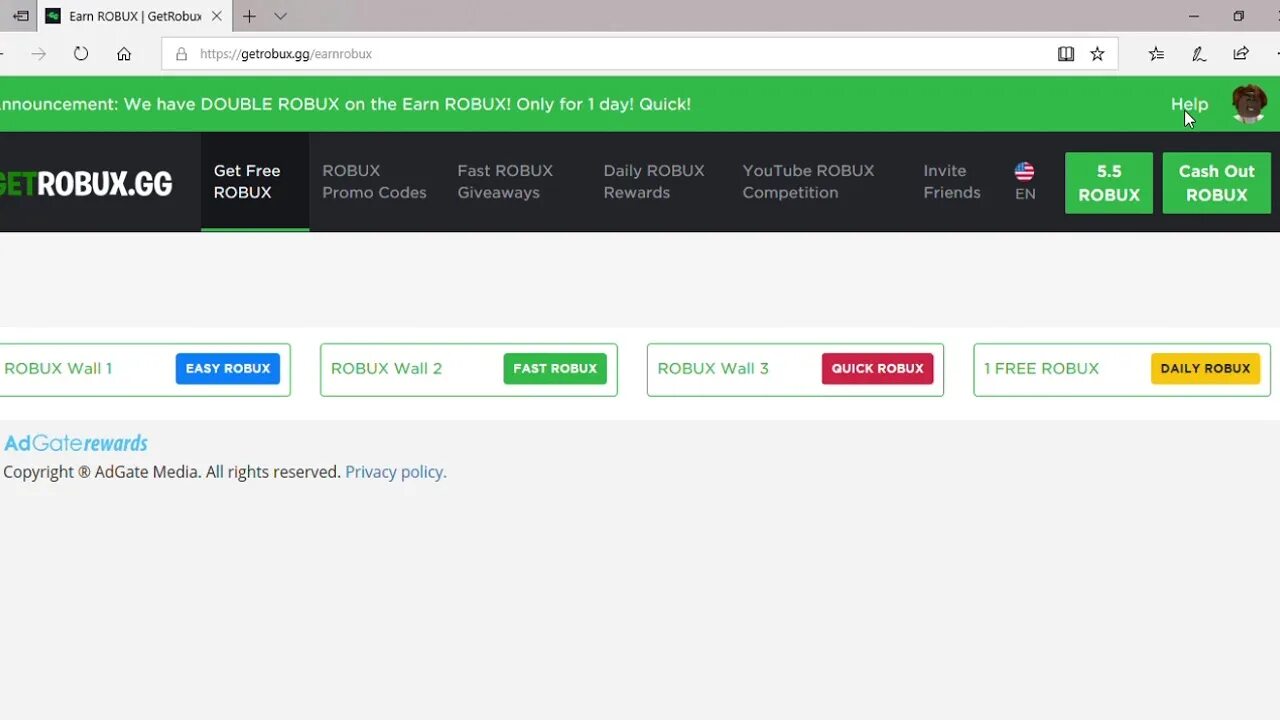The height and width of the screenshot is (720, 1280).
Task: Set tabs aside icon
Action: [x=20, y=16]
